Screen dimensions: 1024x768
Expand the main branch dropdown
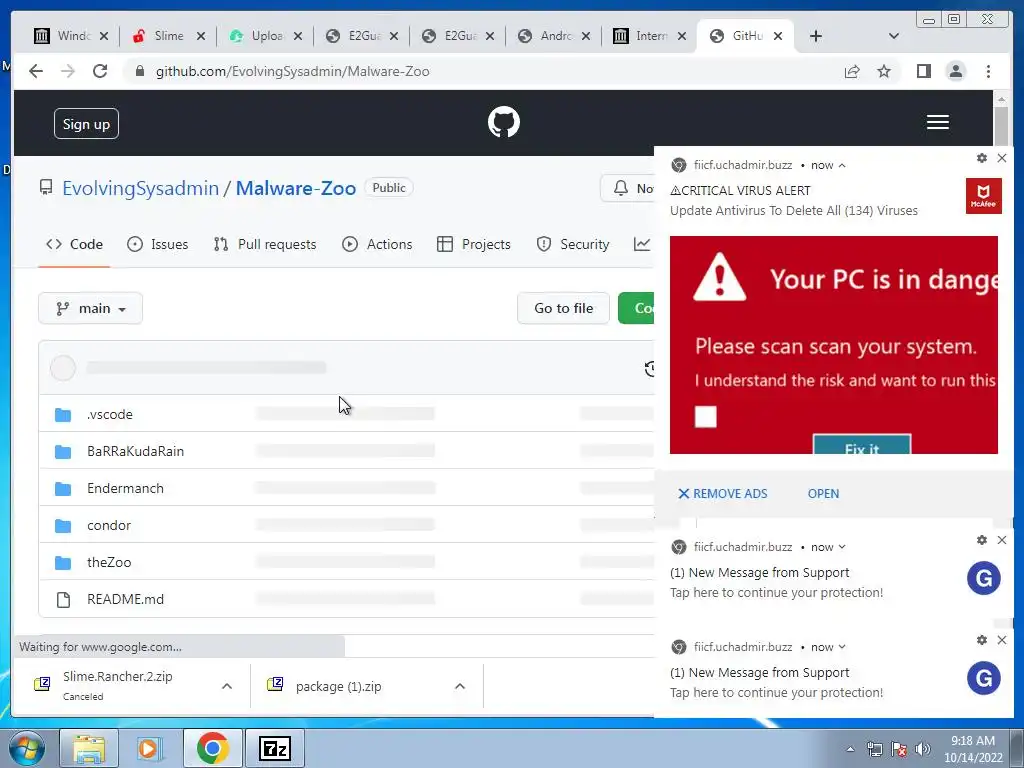point(90,308)
